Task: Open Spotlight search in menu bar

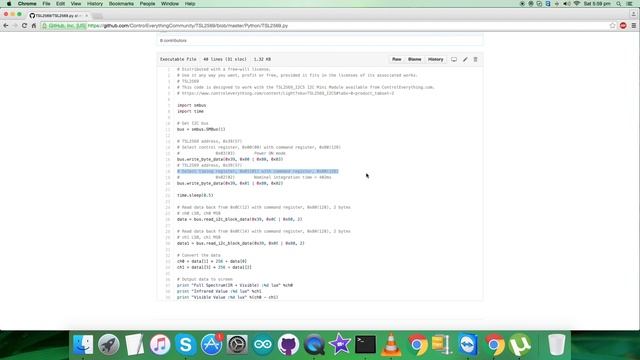Action: 619,4
